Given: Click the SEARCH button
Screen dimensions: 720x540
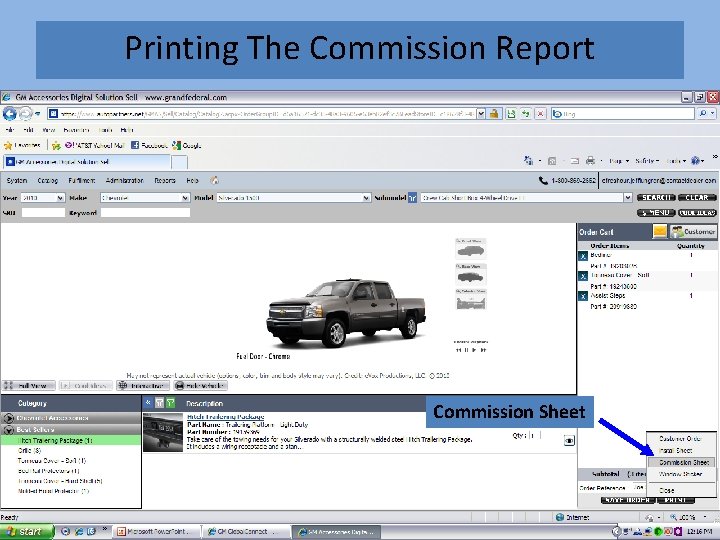Looking at the screenshot, I should (656, 197).
